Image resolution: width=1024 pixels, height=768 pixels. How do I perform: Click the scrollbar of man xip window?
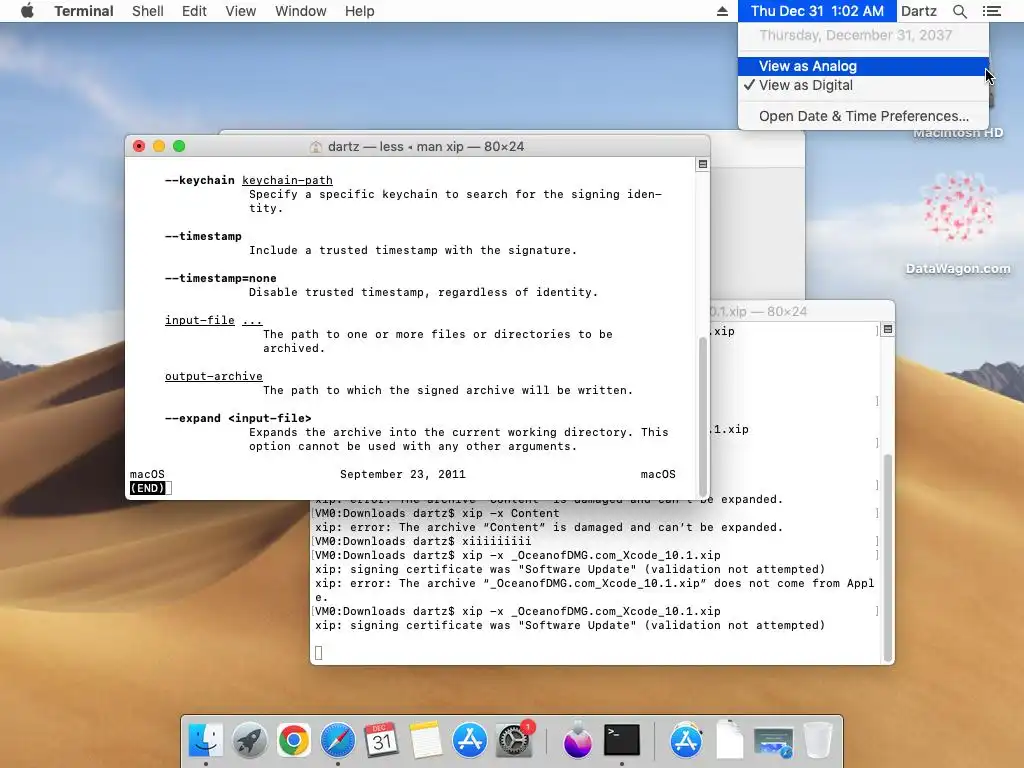(703, 417)
